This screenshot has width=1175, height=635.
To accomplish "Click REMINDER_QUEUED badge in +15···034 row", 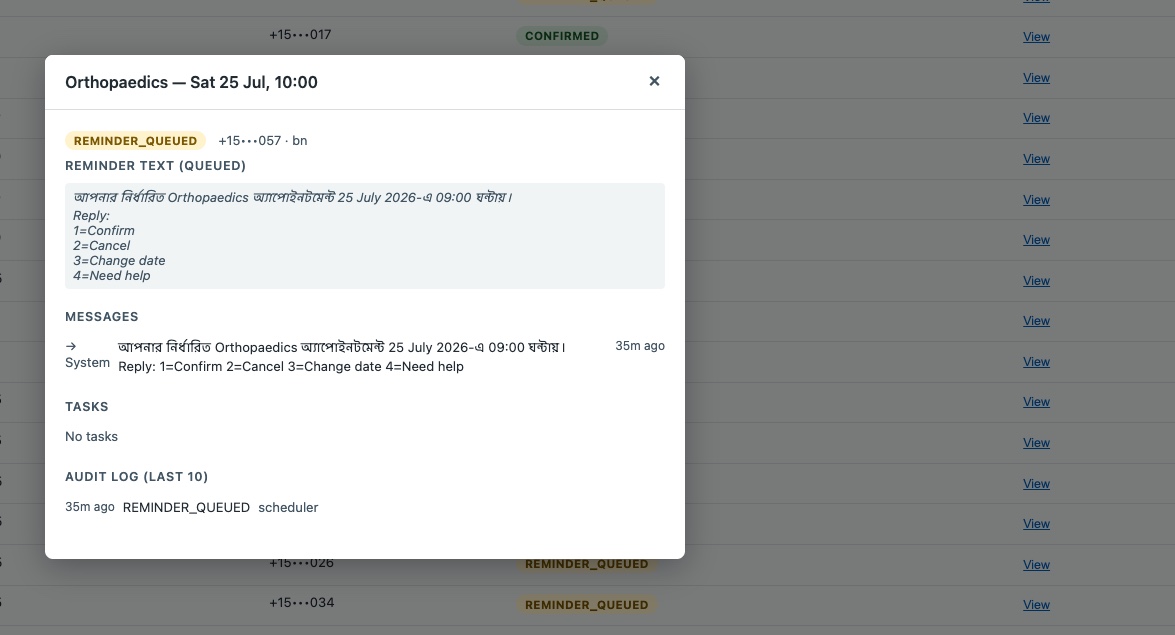I will 587,605.
